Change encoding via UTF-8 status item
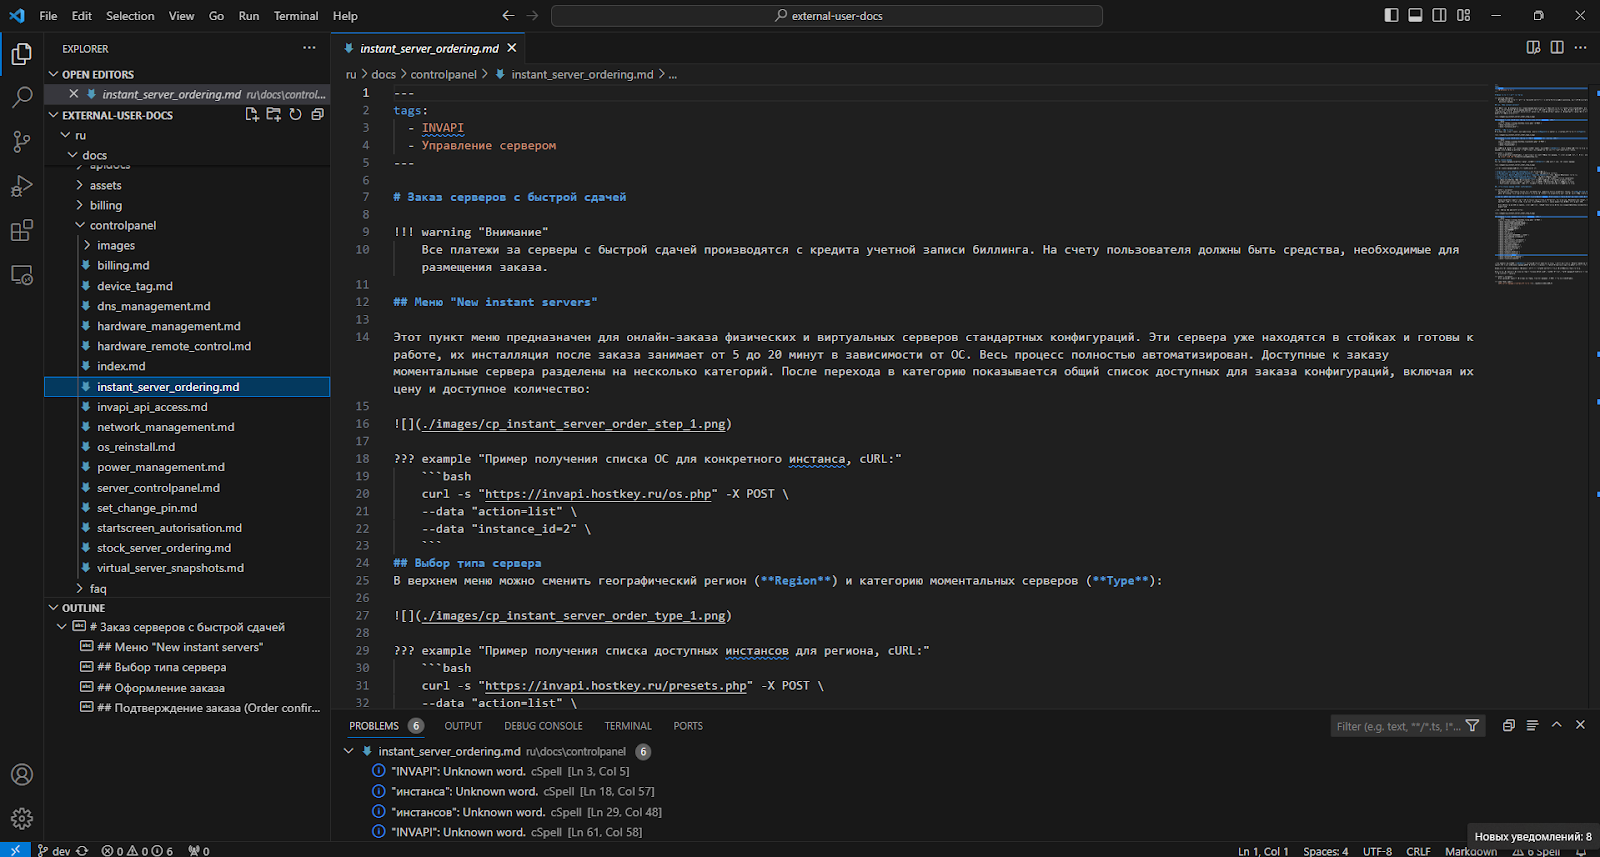This screenshot has width=1600, height=857. (x=1377, y=851)
